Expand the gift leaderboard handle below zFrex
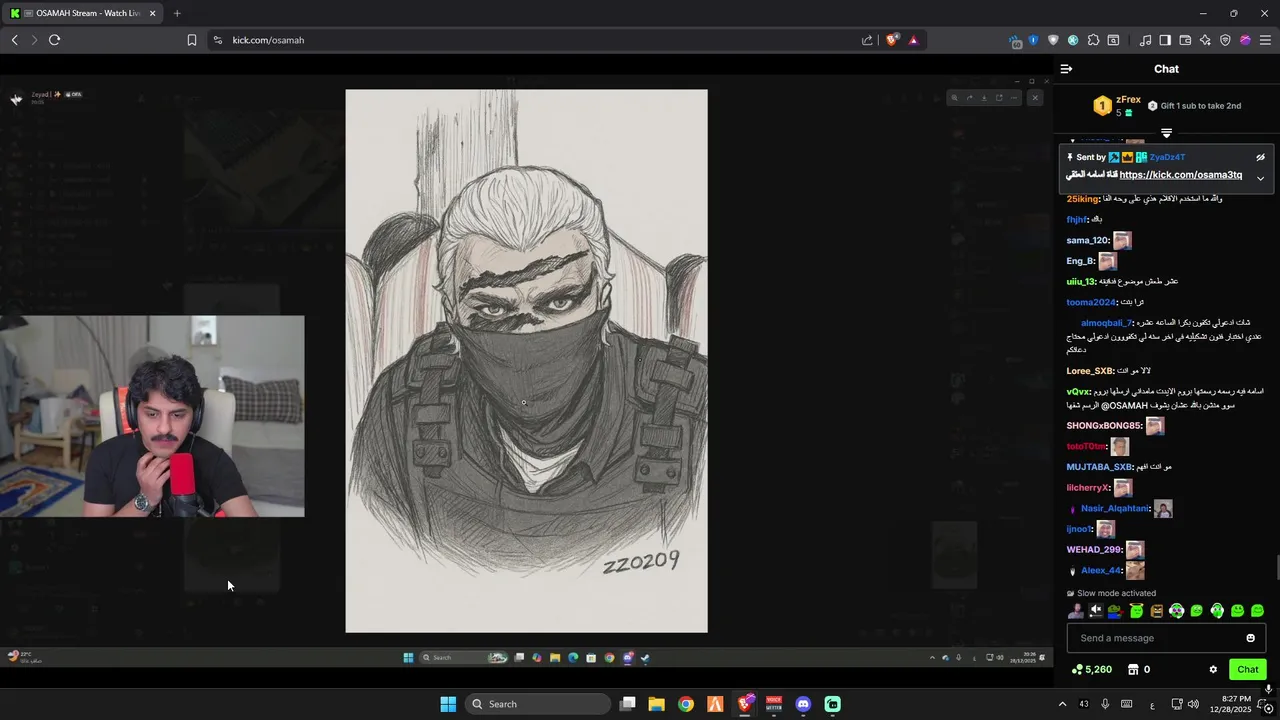 point(1166,133)
